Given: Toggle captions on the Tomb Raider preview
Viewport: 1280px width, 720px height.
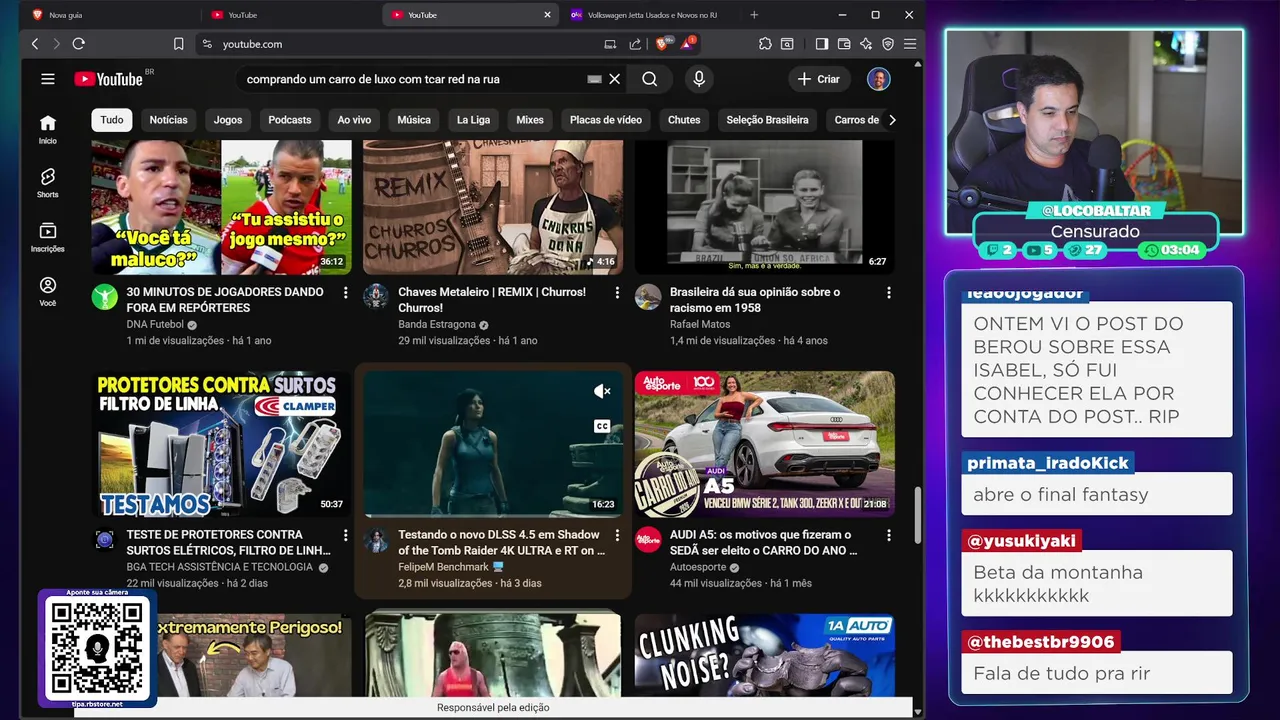Looking at the screenshot, I should 602,426.
